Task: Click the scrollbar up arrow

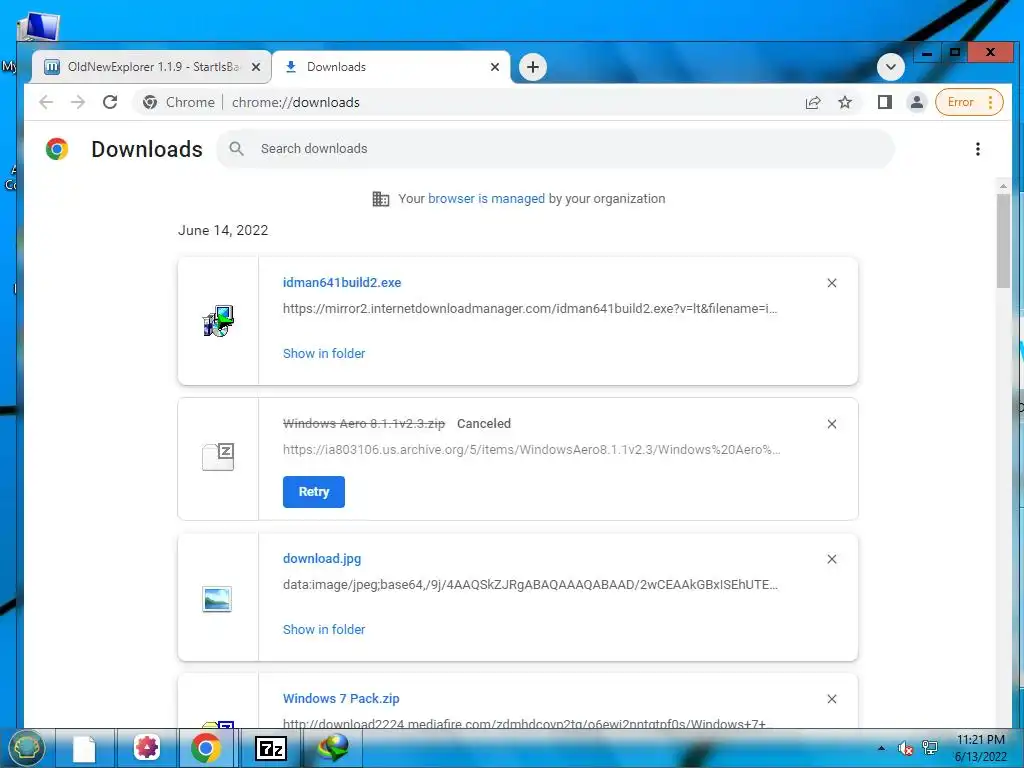Action: pos(1003,187)
